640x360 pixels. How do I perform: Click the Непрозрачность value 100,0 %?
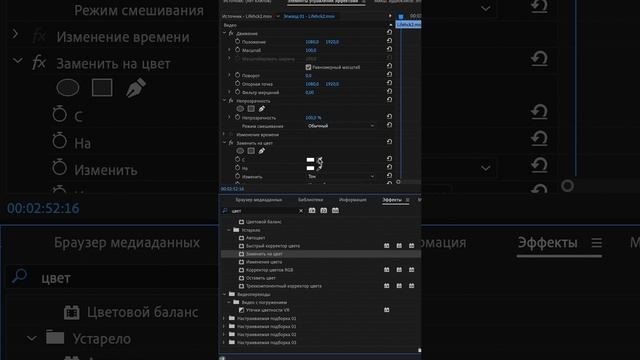pos(313,118)
